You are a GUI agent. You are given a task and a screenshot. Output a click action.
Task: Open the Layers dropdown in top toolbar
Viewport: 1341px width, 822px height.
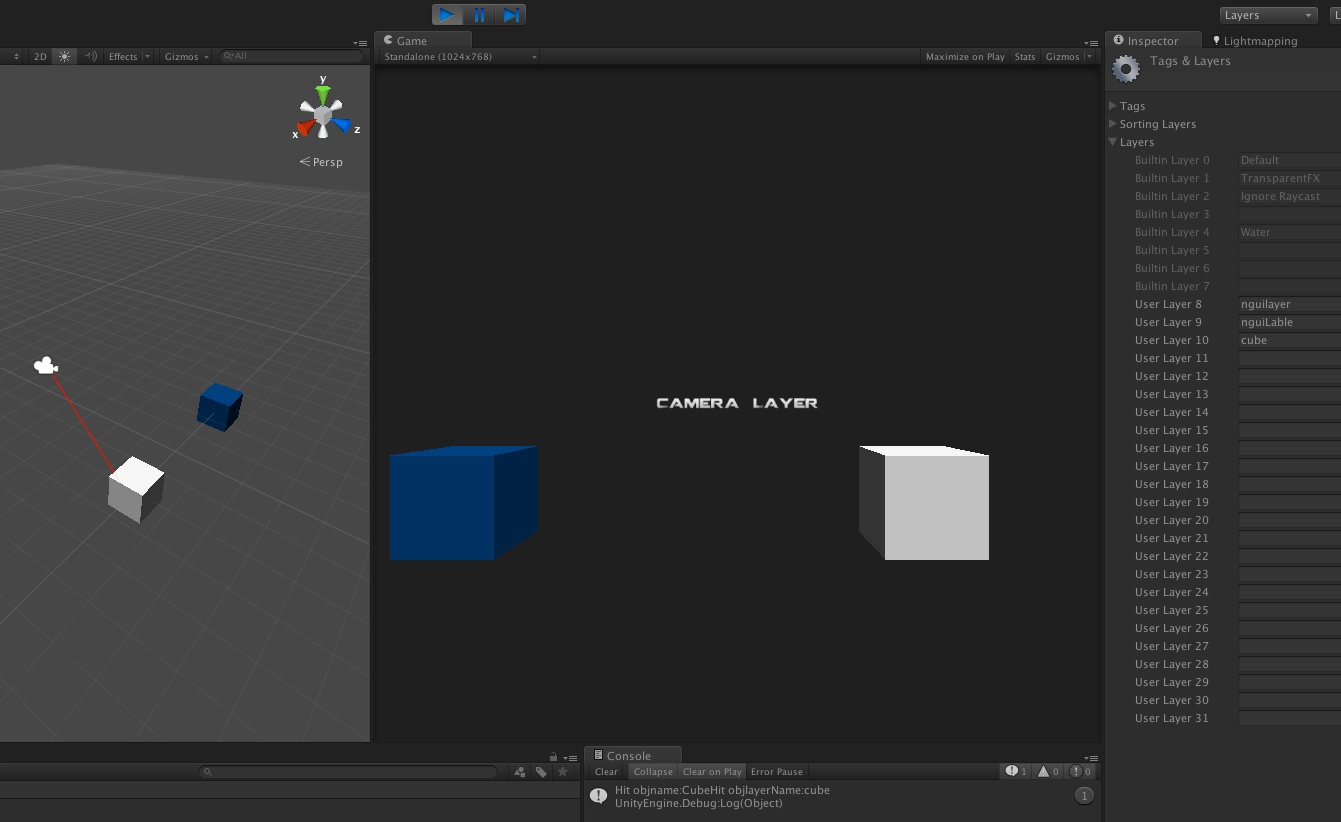click(1269, 15)
